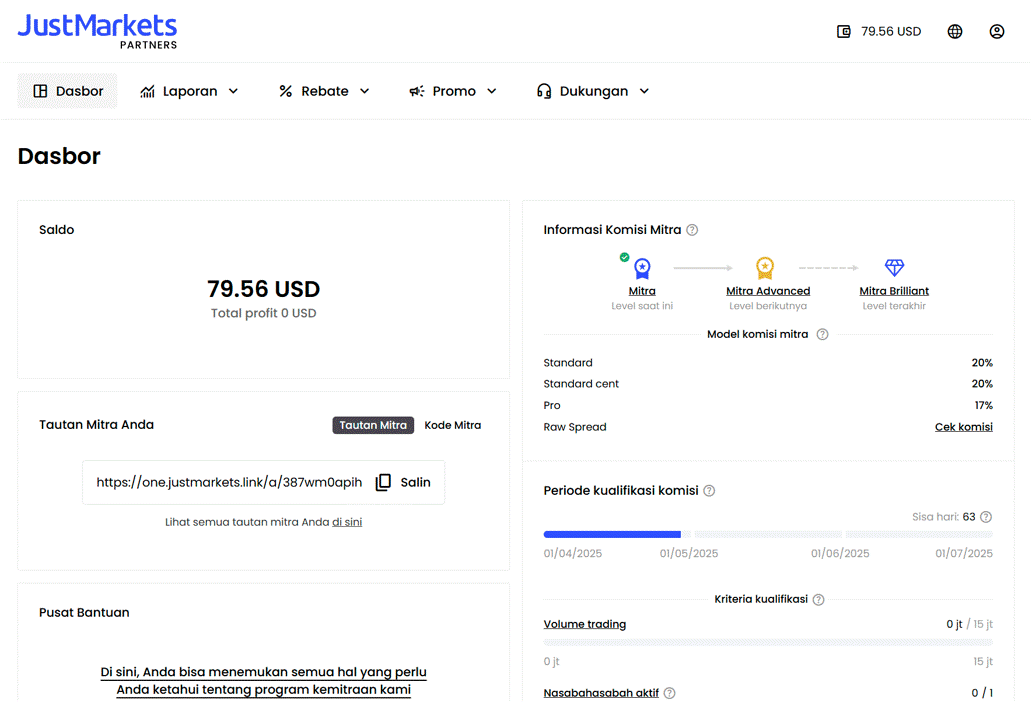Click the Total profit 0 USD text
Screen dimensions: 1032x720
point(263,313)
